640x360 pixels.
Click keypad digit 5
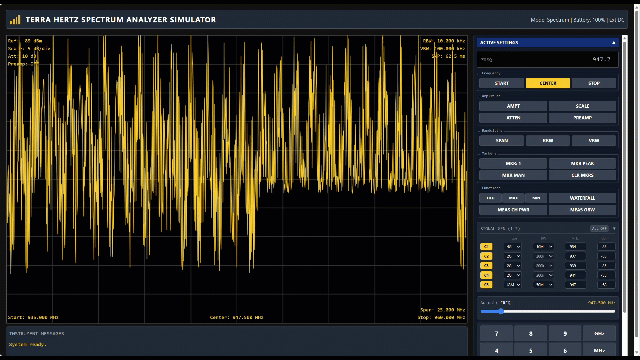click(x=531, y=351)
